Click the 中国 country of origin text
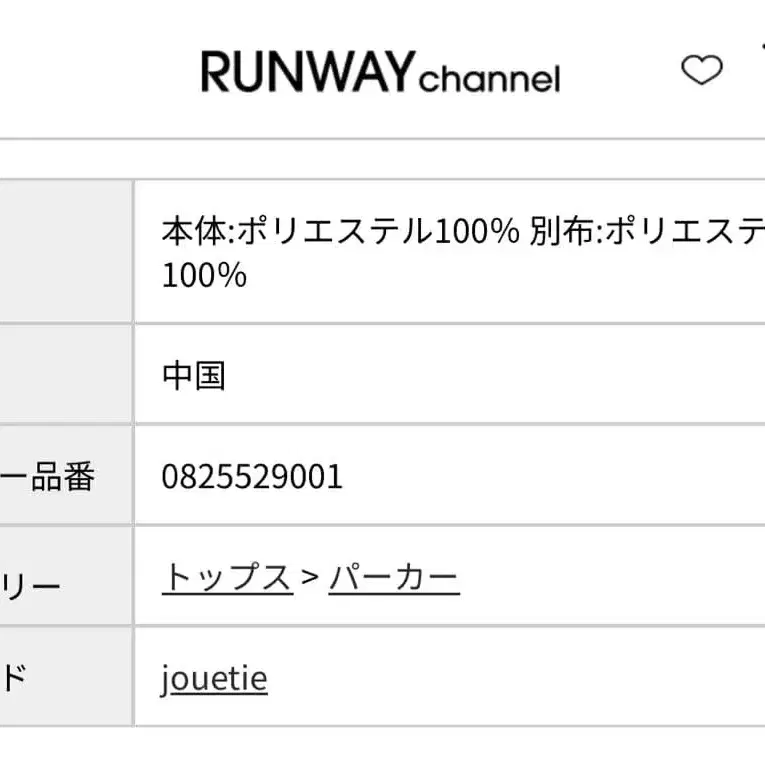Viewport: 765px width, 765px height. point(194,376)
